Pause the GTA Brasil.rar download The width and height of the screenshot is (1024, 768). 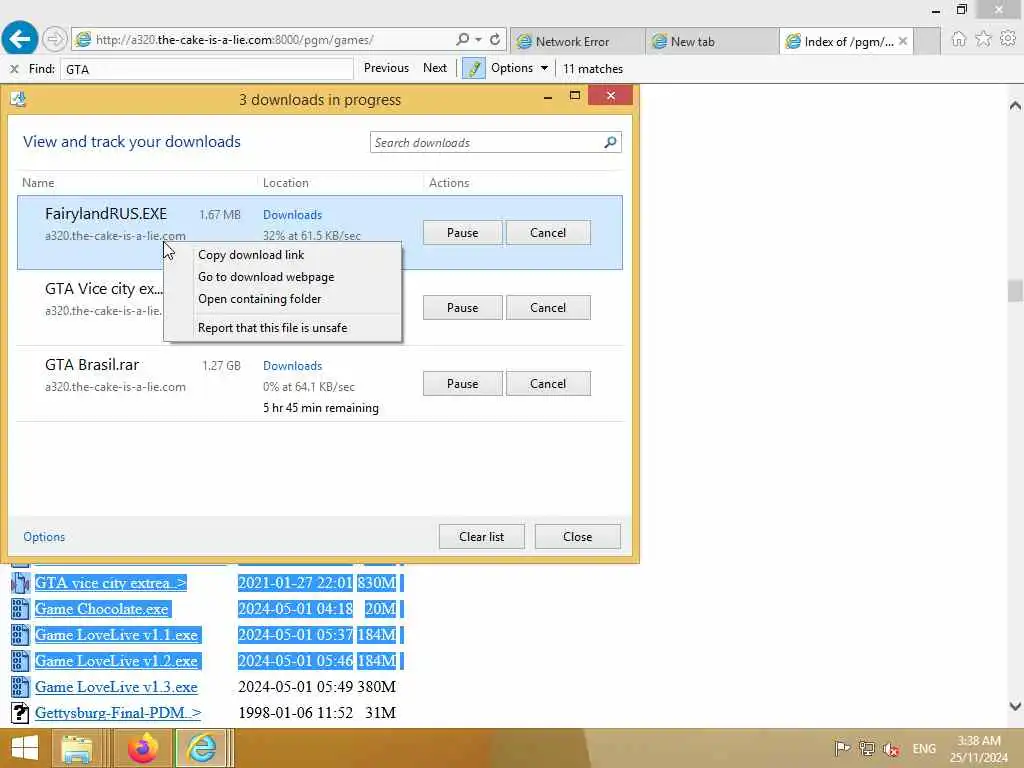click(462, 383)
